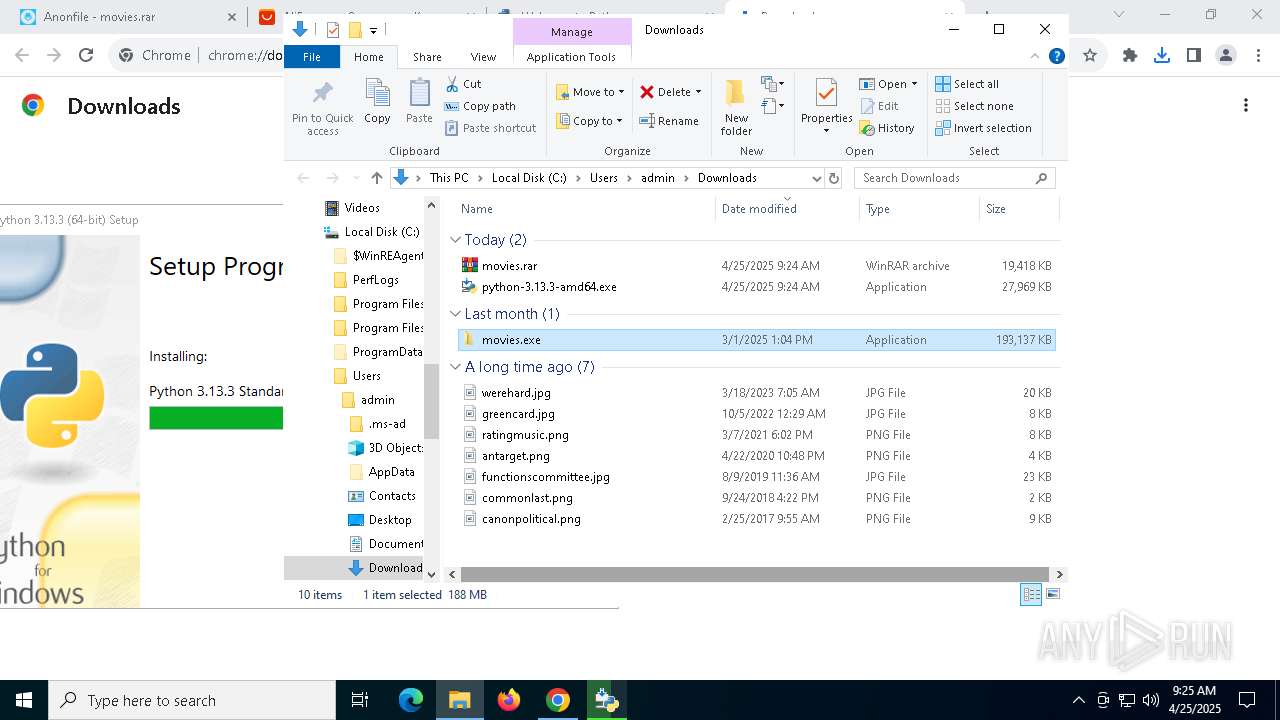Click Edit in the Open group
Screen dimensions: 1280x720
[x=879, y=106]
